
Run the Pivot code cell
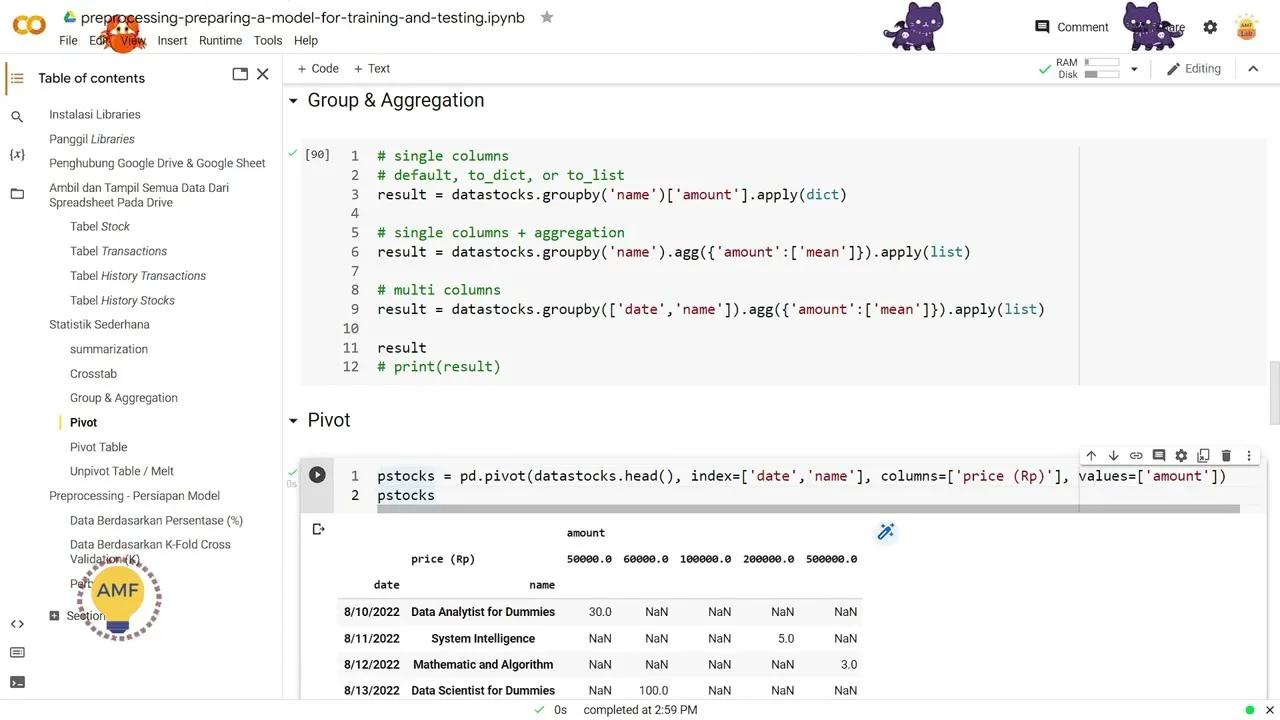[317, 475]
